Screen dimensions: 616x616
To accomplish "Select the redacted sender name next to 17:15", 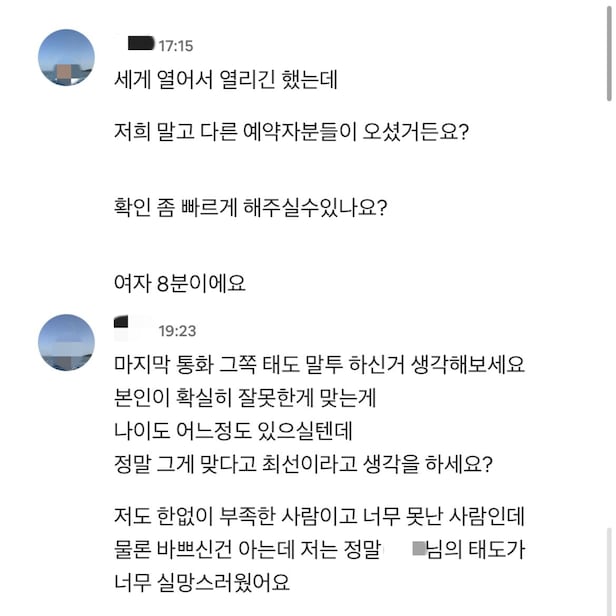I will tap(138, 44).
